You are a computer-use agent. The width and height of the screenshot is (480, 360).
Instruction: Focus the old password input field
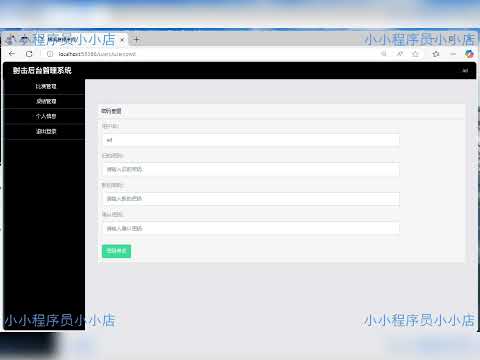250,170
